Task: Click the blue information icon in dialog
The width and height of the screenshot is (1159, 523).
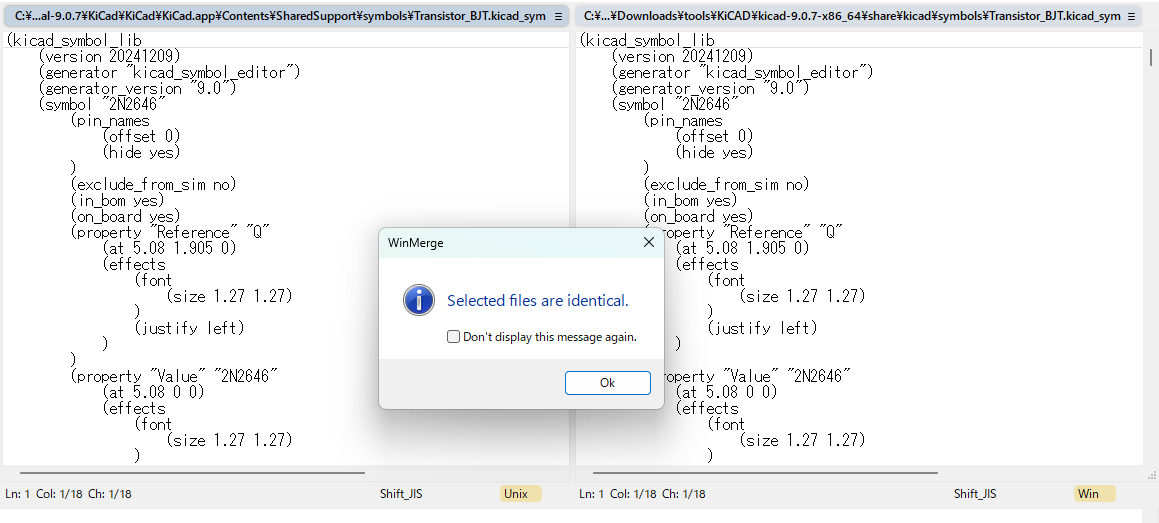Action: (418, 301)
